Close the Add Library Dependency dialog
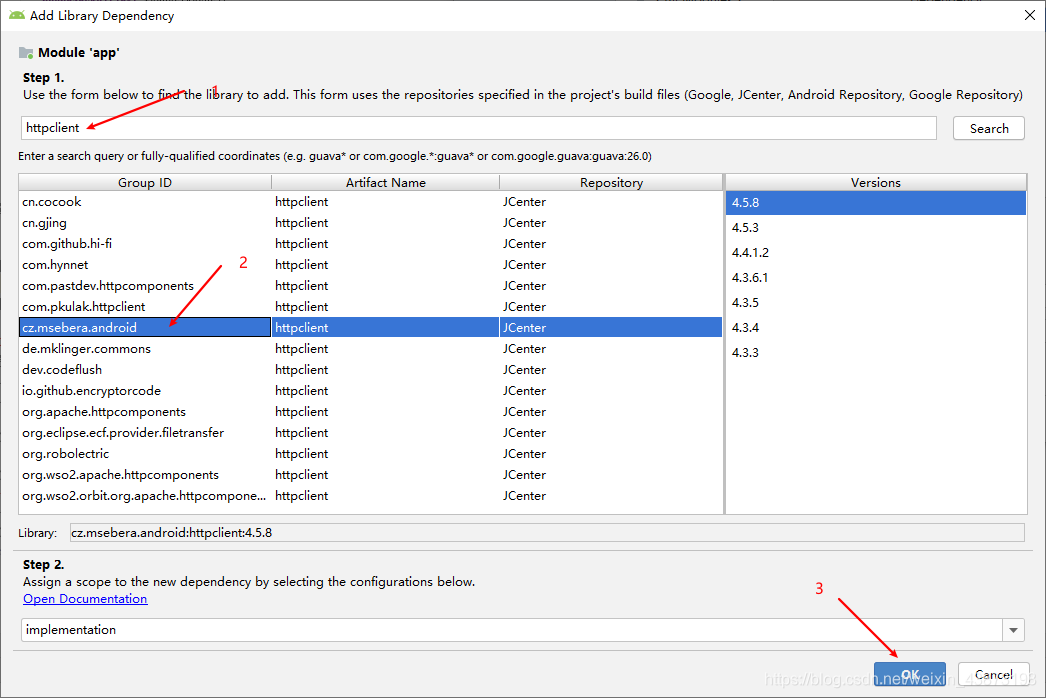This screenshot has width=1046, height=698. [1029, 15]
